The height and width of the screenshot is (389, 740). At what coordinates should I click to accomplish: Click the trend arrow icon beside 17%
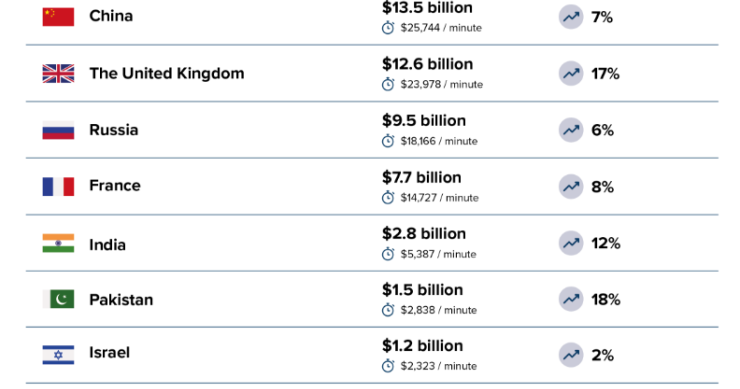point(571,74)
